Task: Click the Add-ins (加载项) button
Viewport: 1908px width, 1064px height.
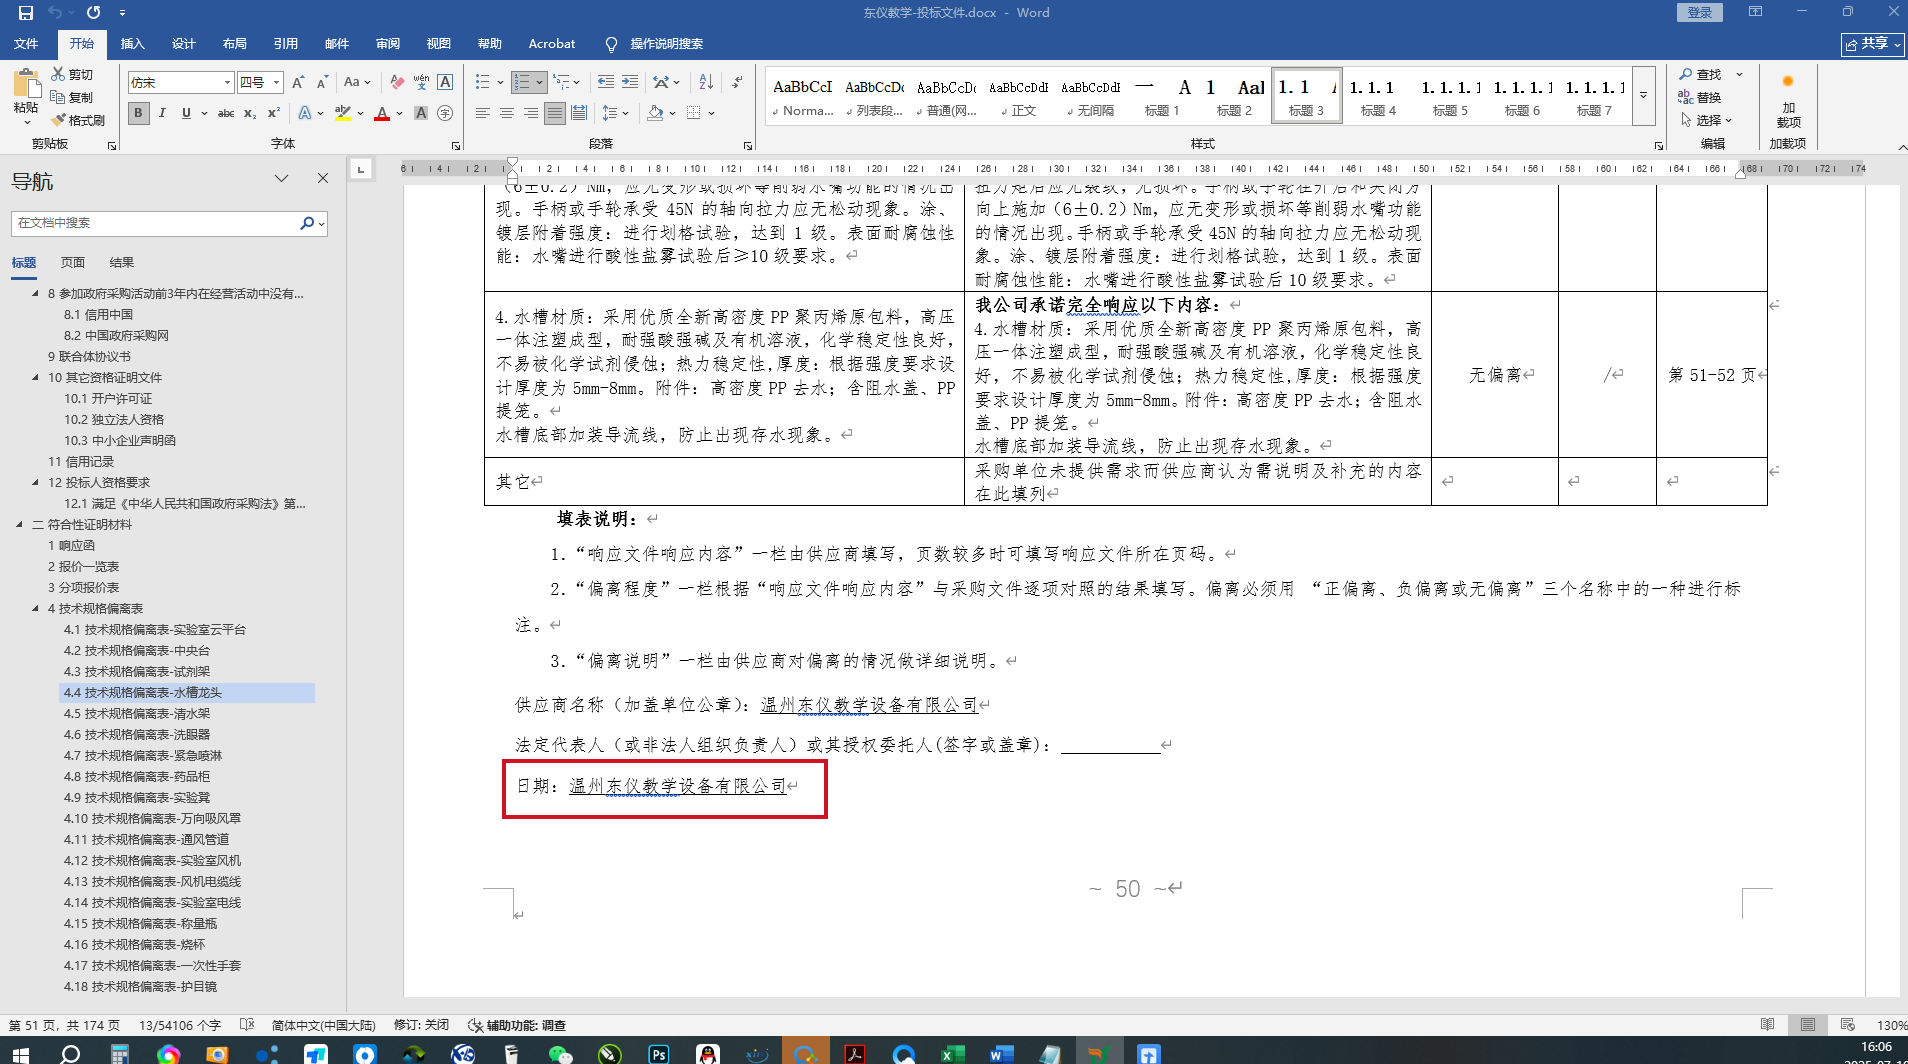Action: (1788, 100)
